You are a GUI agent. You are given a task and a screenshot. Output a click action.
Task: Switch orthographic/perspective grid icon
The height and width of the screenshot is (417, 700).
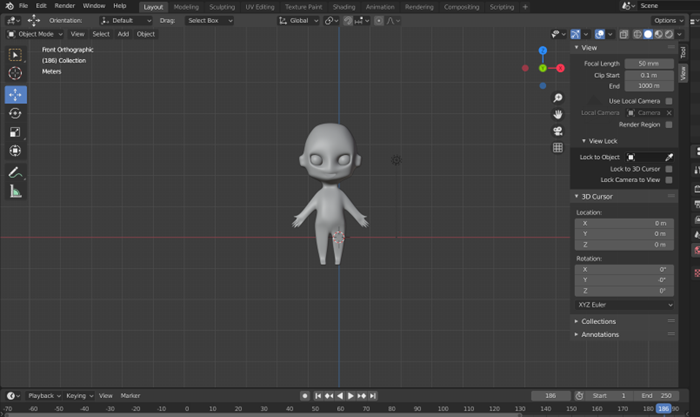(558, 148)
